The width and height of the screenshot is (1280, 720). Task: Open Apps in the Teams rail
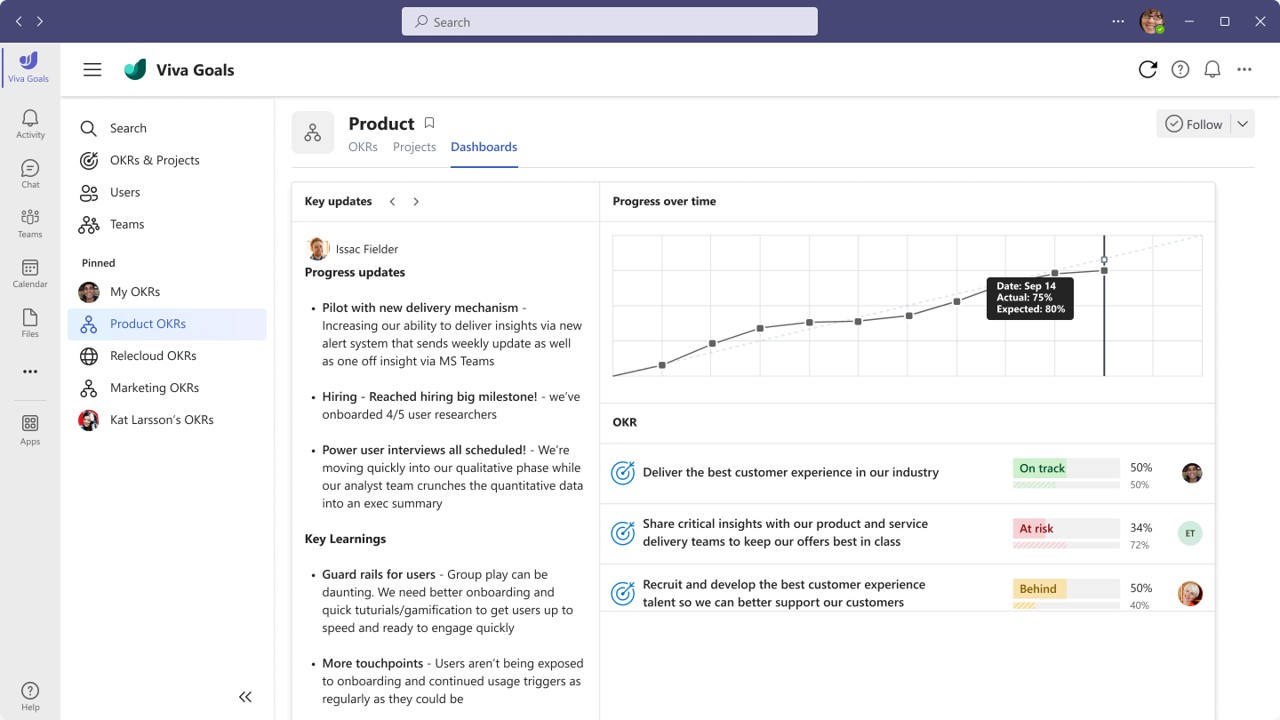(x=30, y=430)
